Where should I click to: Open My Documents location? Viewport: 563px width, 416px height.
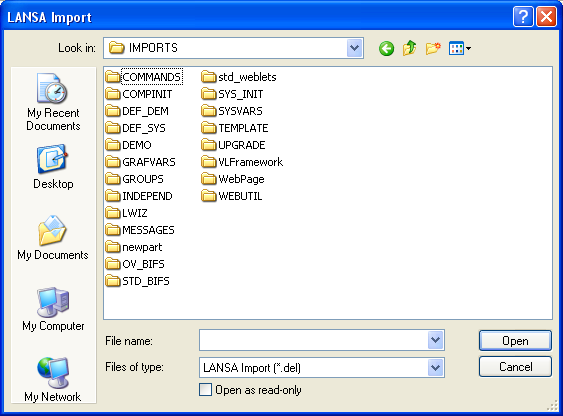point(53,238)
